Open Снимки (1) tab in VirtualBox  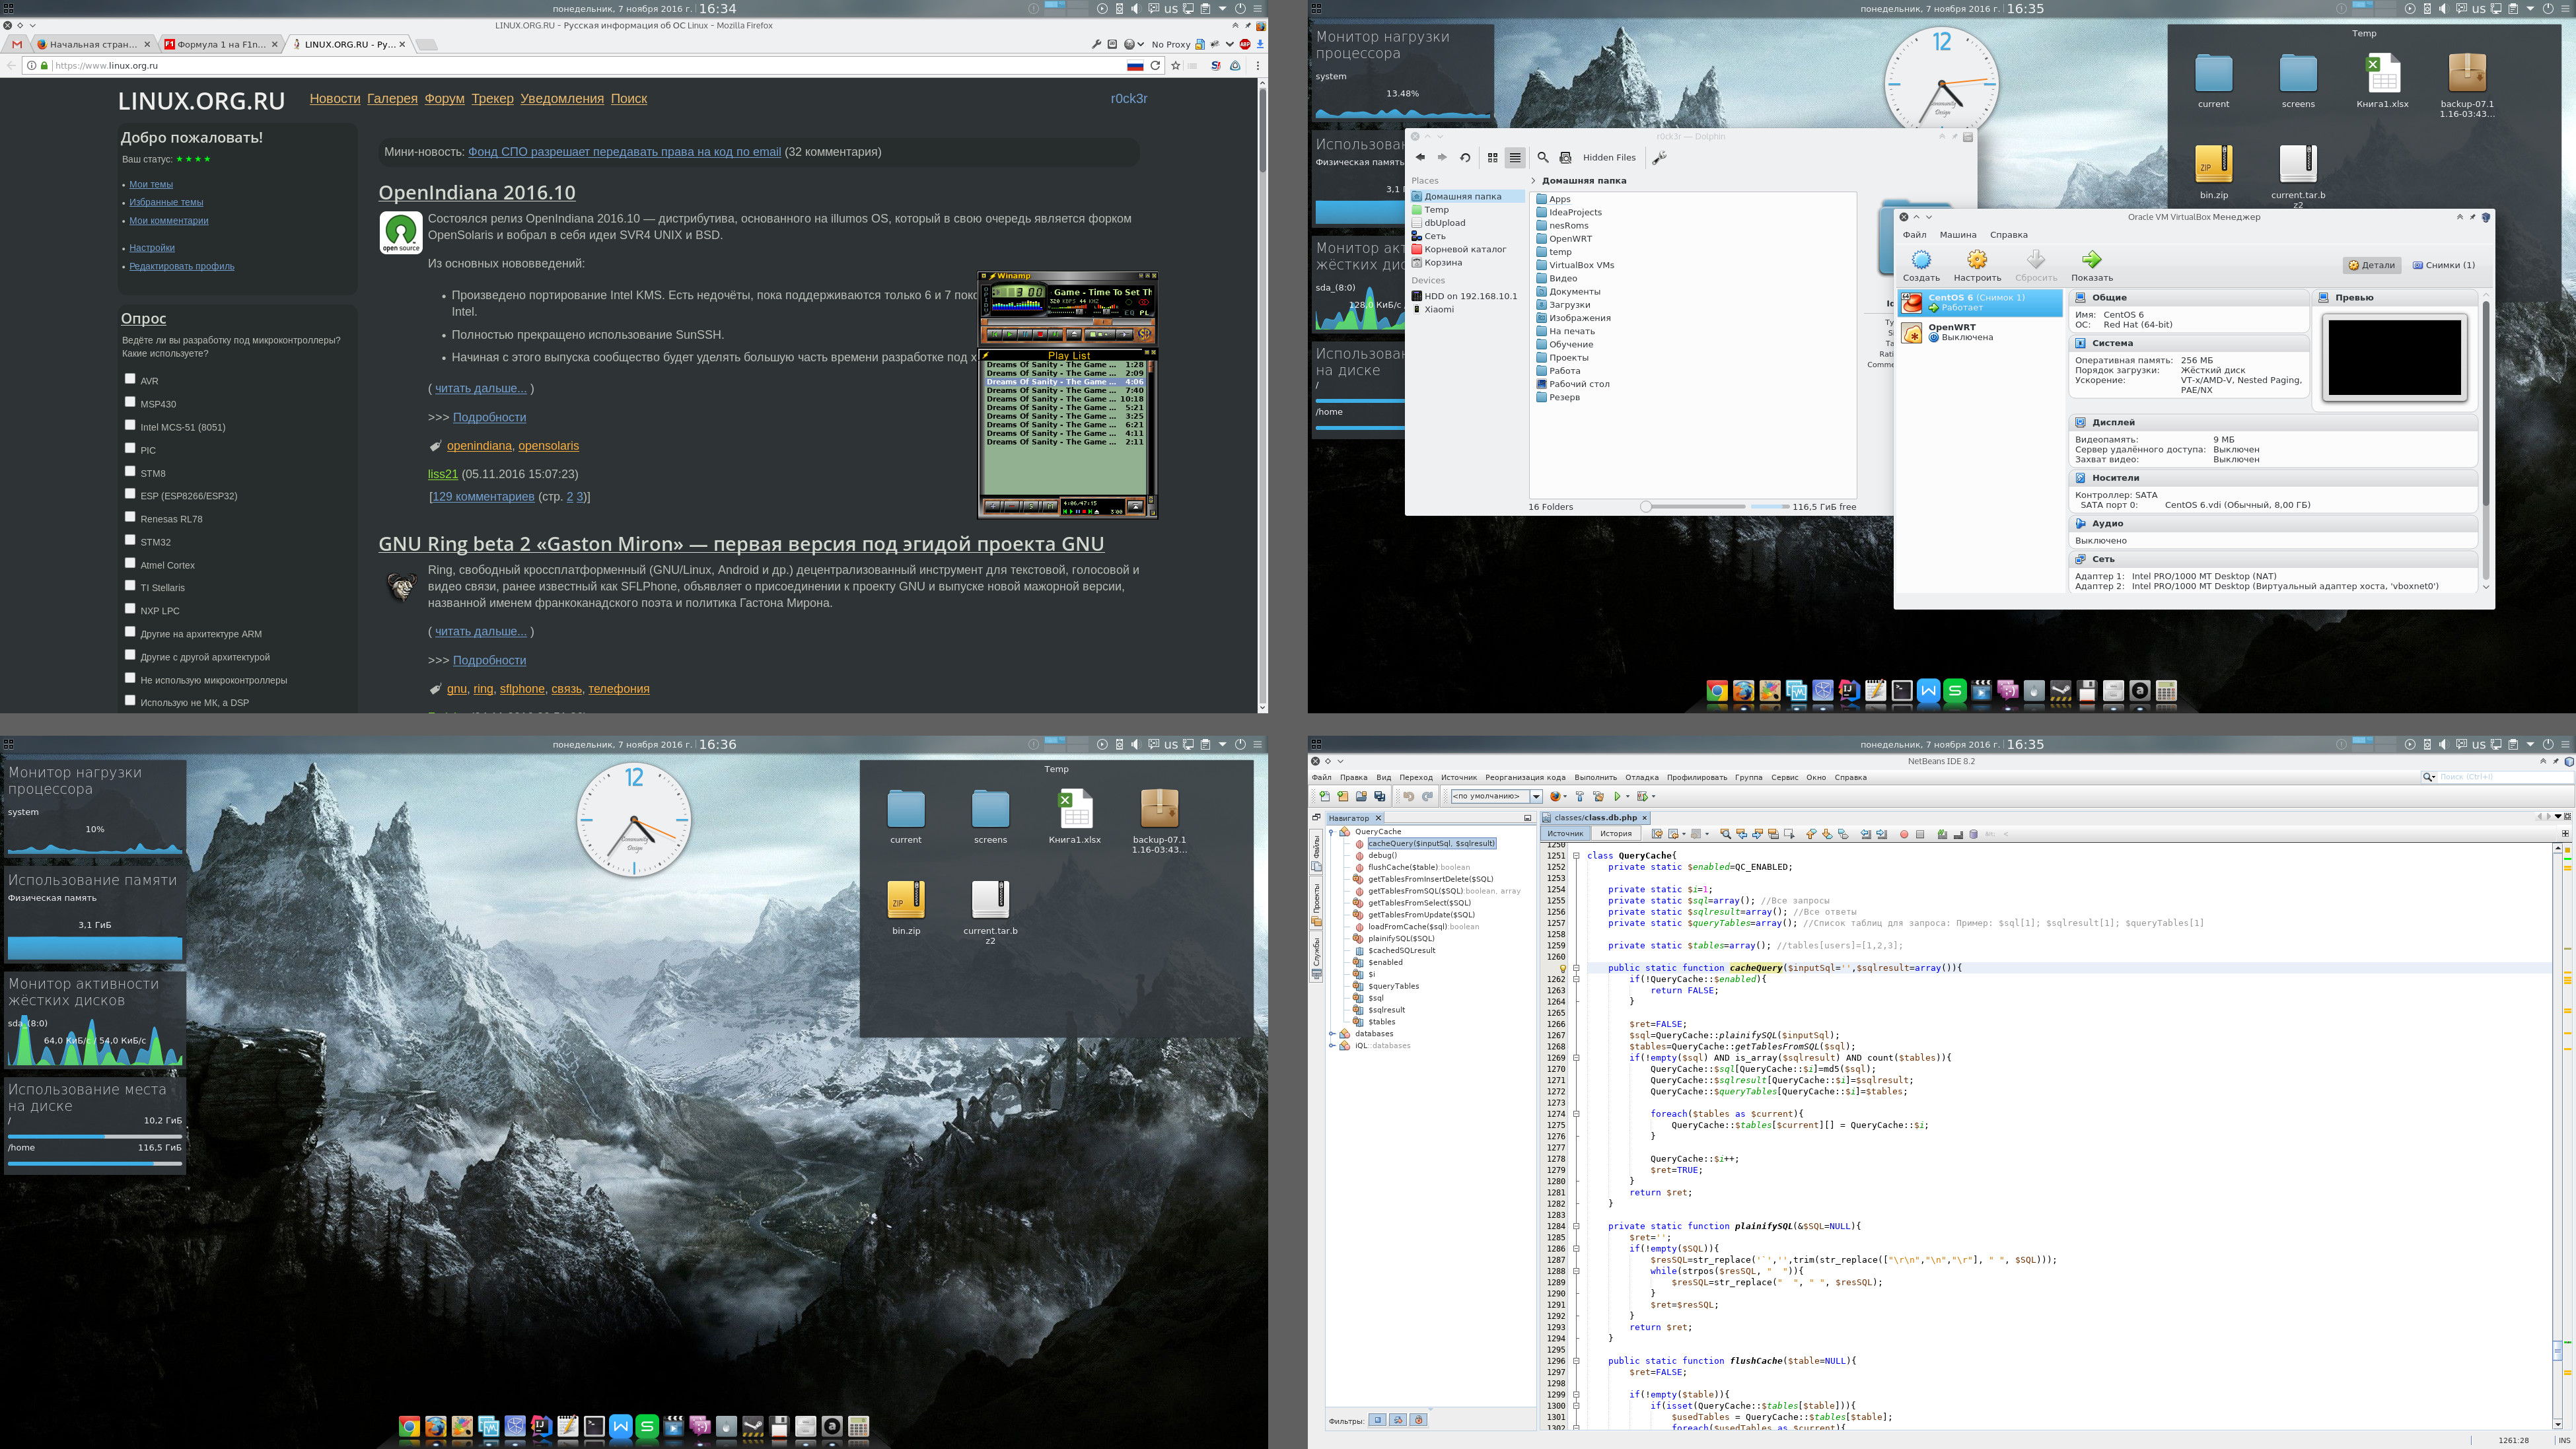tap(2443, 265)
